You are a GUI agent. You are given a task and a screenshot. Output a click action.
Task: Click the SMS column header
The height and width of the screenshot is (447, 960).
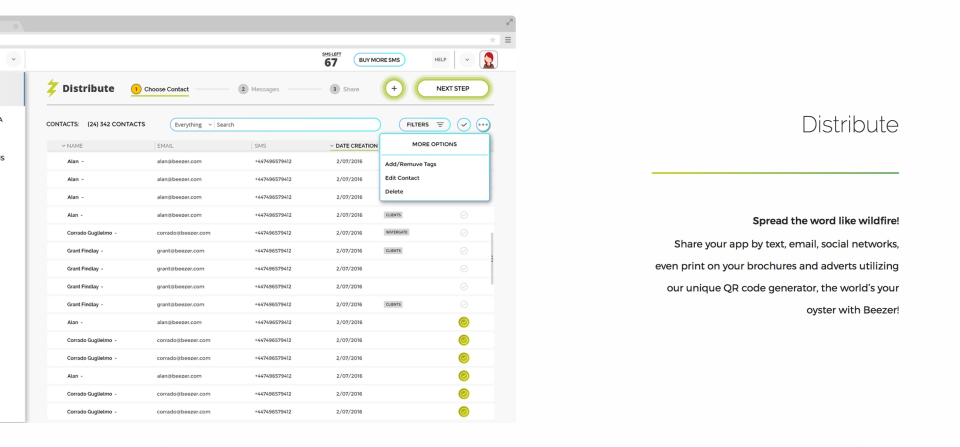(260, 146)
